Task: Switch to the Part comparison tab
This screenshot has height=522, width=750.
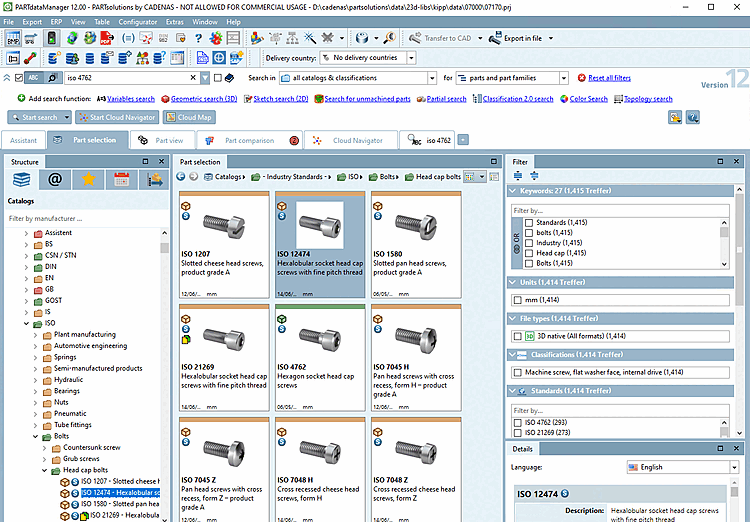Action: 248,141
